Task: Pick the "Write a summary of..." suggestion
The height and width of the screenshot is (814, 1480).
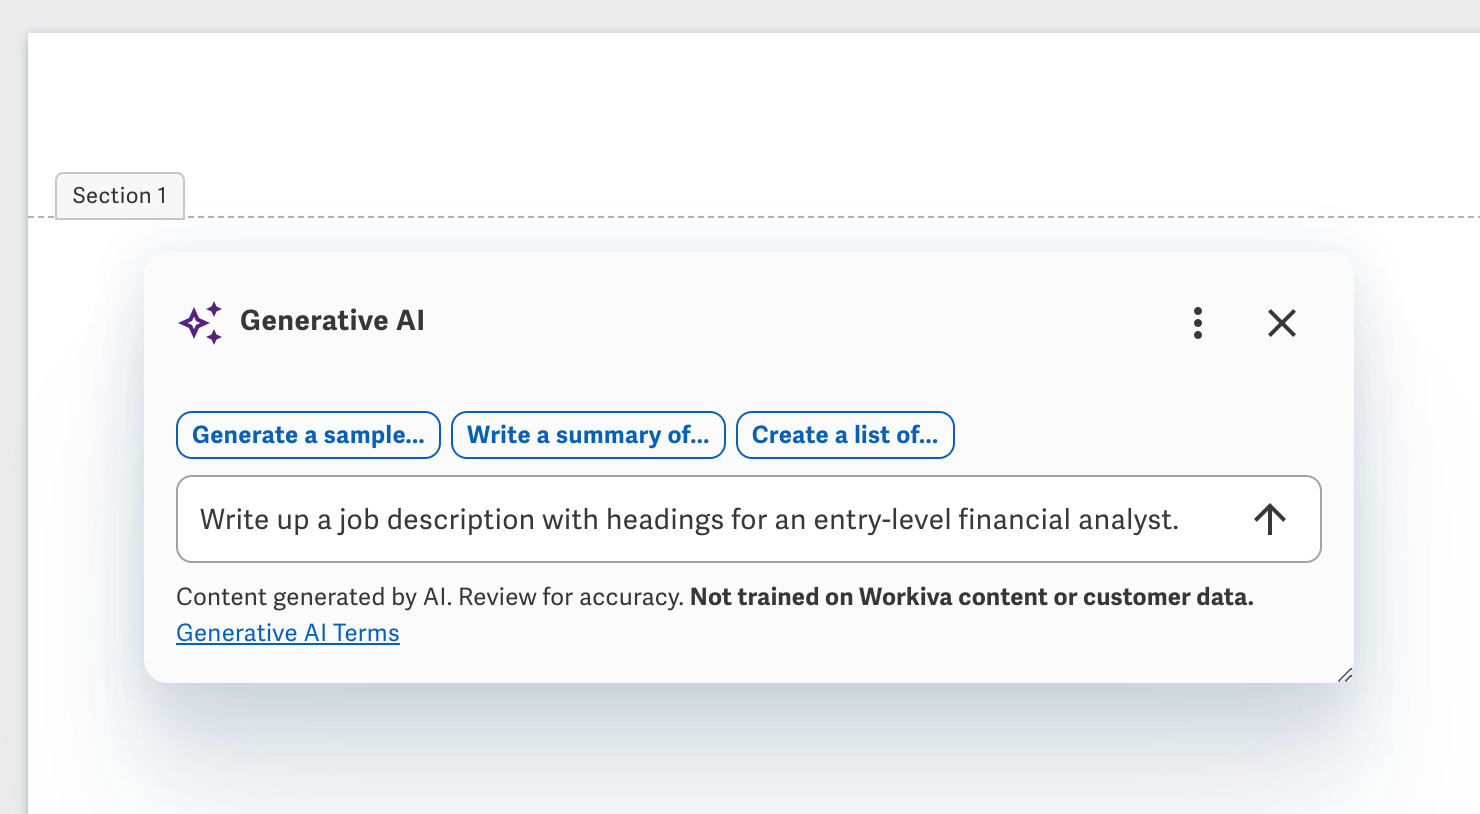Action: pyautogui.click(x=588, y=435)
